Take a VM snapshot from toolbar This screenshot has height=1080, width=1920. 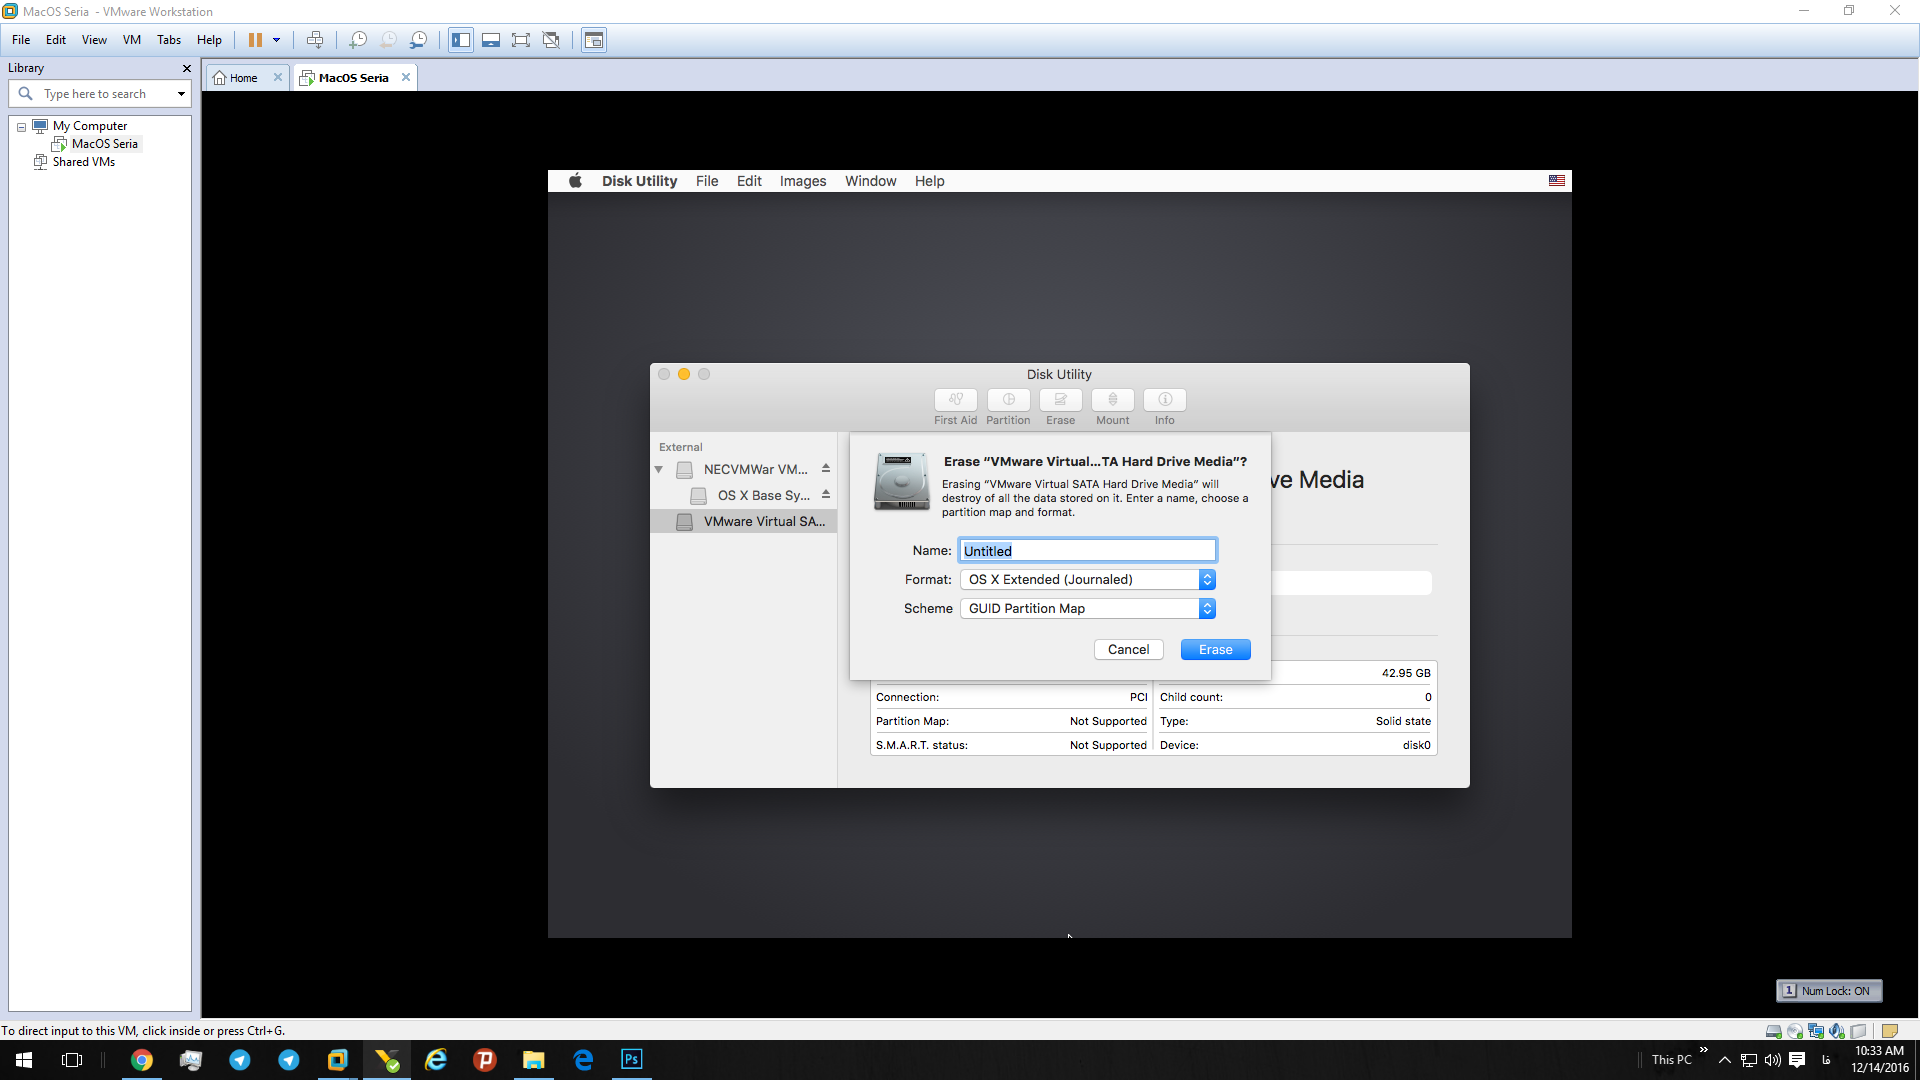click(358, 40)
